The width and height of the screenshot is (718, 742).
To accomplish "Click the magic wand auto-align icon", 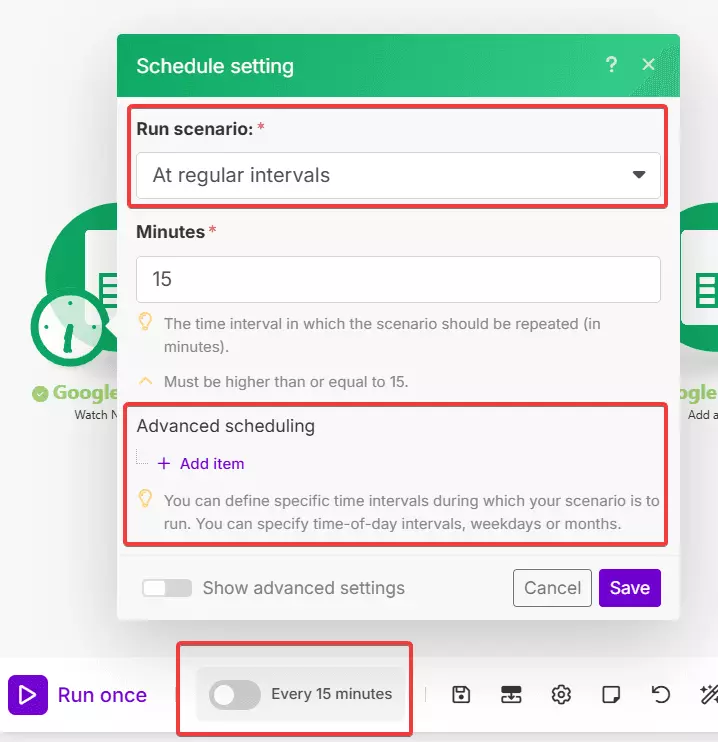I will [x=709, y=695].
